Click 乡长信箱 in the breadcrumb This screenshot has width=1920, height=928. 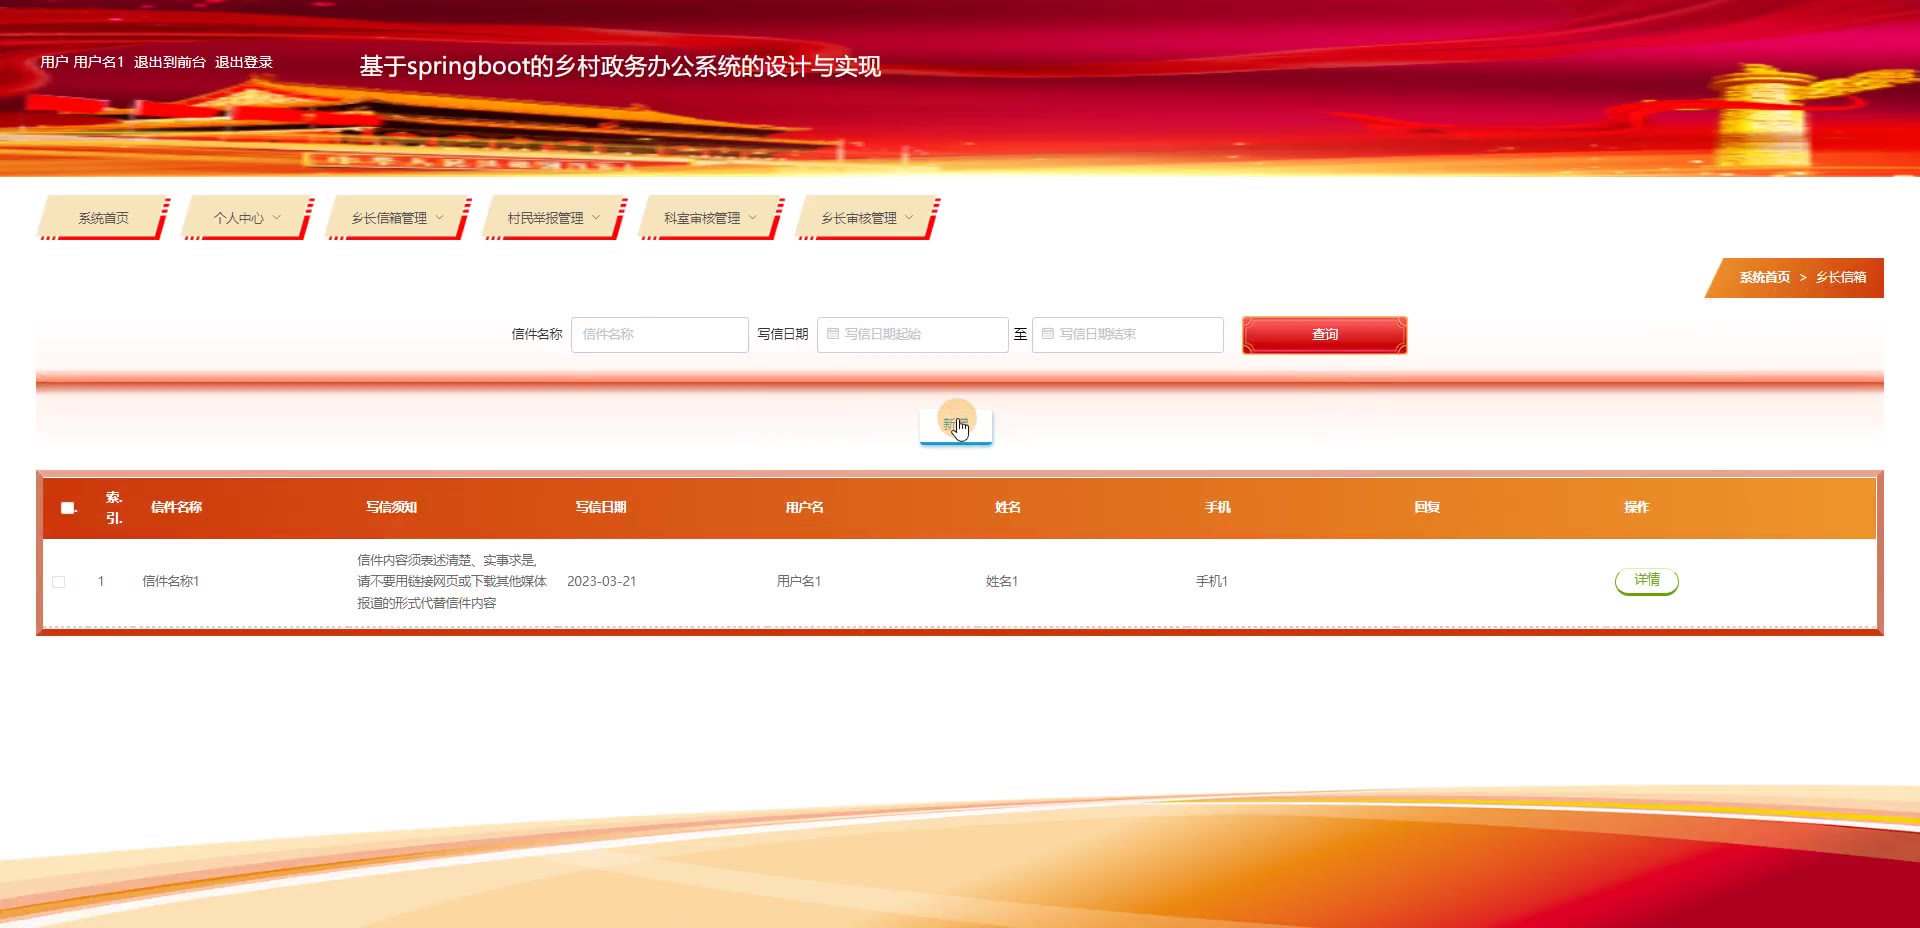tap(1841, 278)
